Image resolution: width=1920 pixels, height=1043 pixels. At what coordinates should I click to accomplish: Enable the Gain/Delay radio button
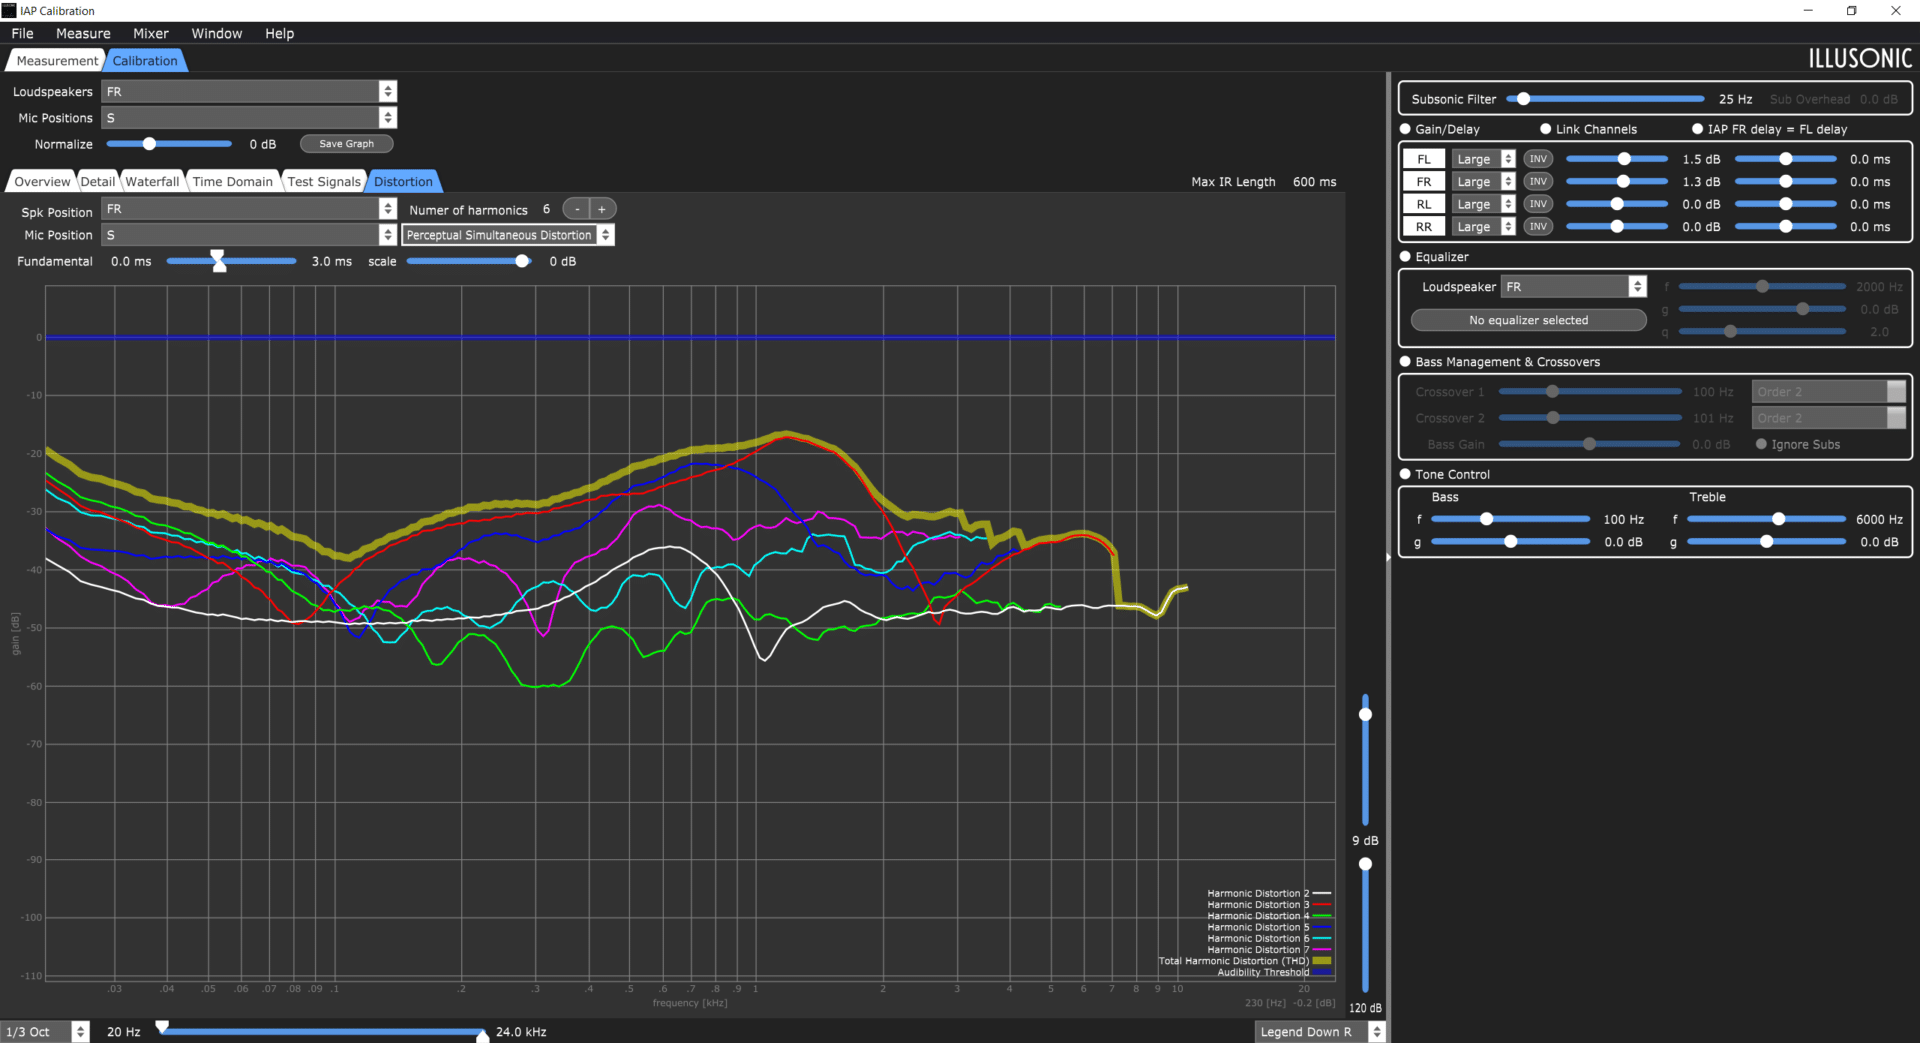[1405, 129]
